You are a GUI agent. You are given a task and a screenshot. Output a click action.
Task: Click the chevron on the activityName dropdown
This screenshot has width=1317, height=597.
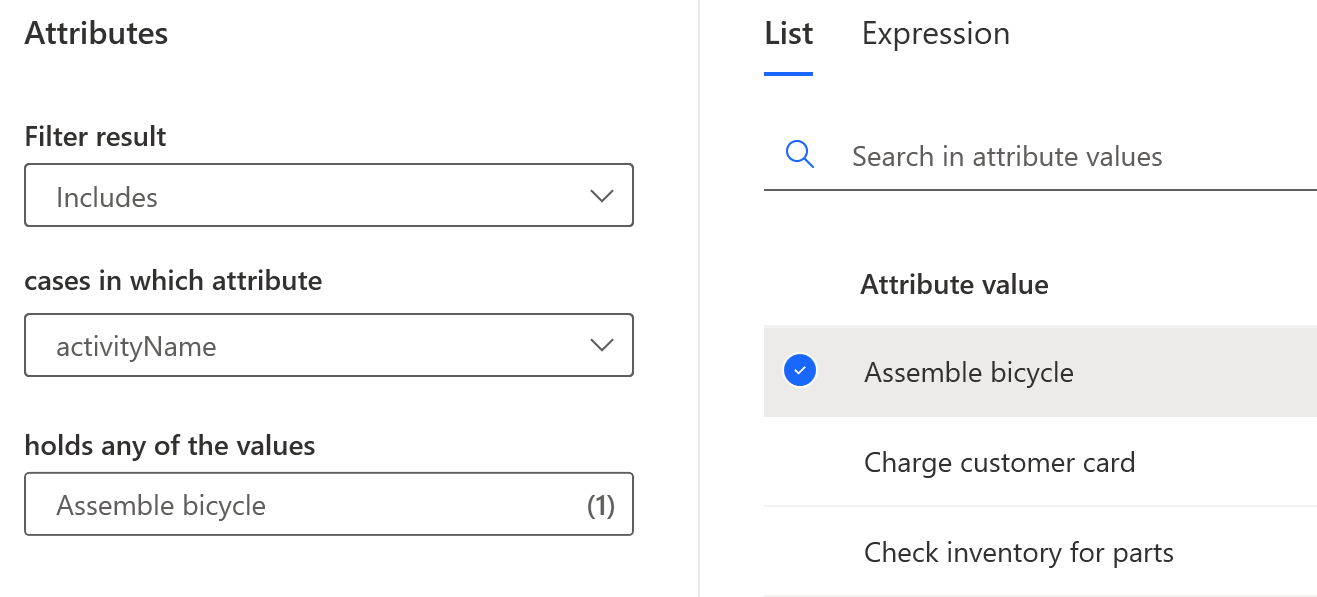(602, 345)
